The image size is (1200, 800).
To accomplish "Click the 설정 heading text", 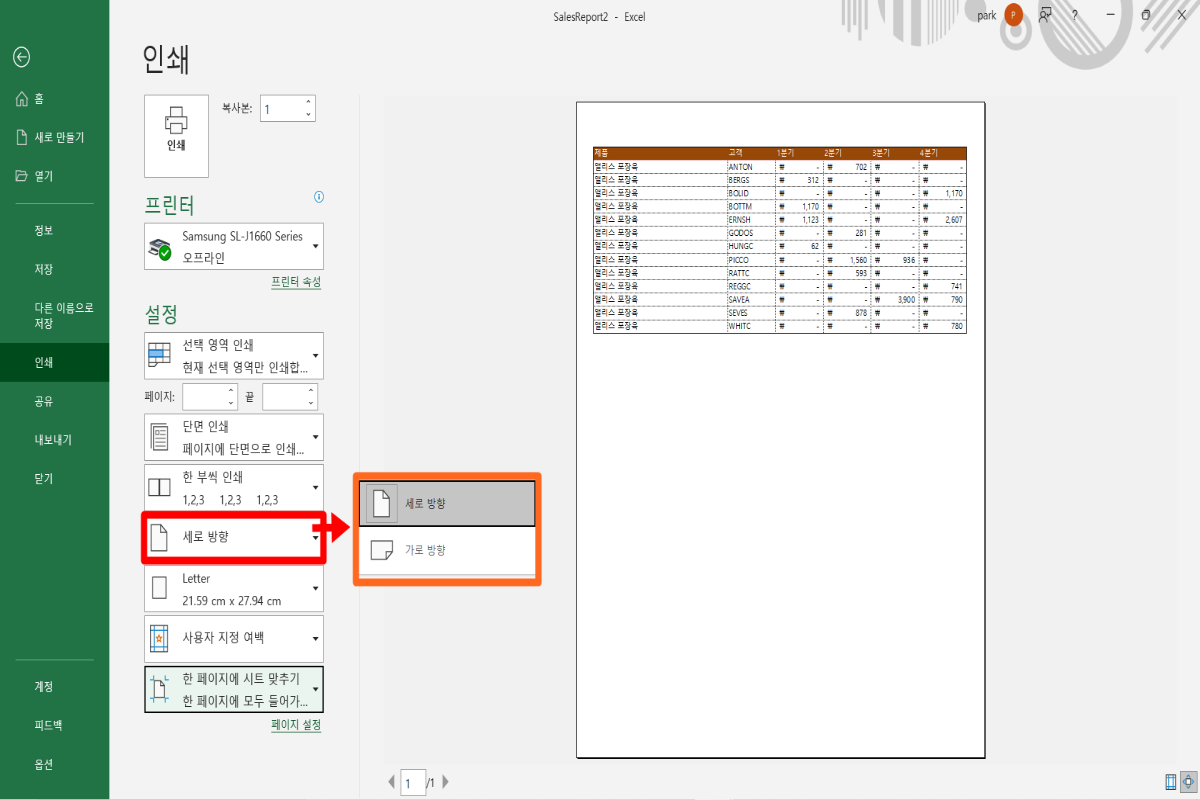I will coord(161,314).
